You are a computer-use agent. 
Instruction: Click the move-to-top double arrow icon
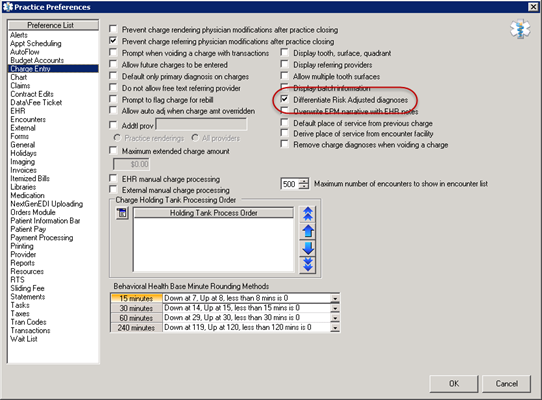308,214
